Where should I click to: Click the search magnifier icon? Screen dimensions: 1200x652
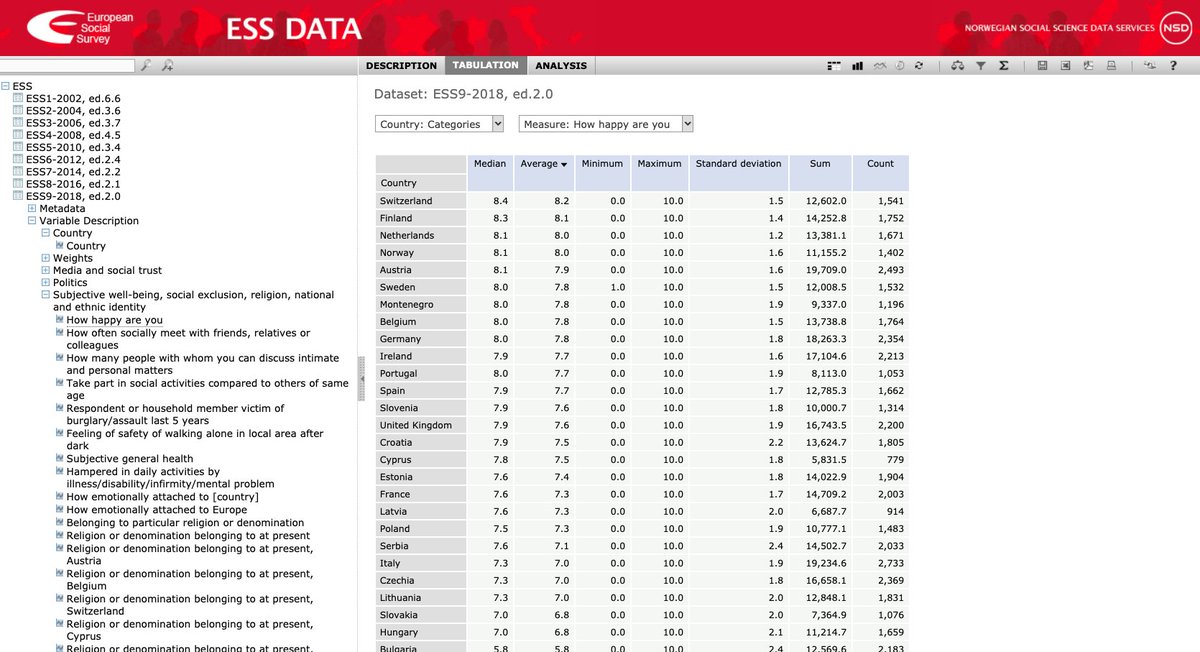146,66
